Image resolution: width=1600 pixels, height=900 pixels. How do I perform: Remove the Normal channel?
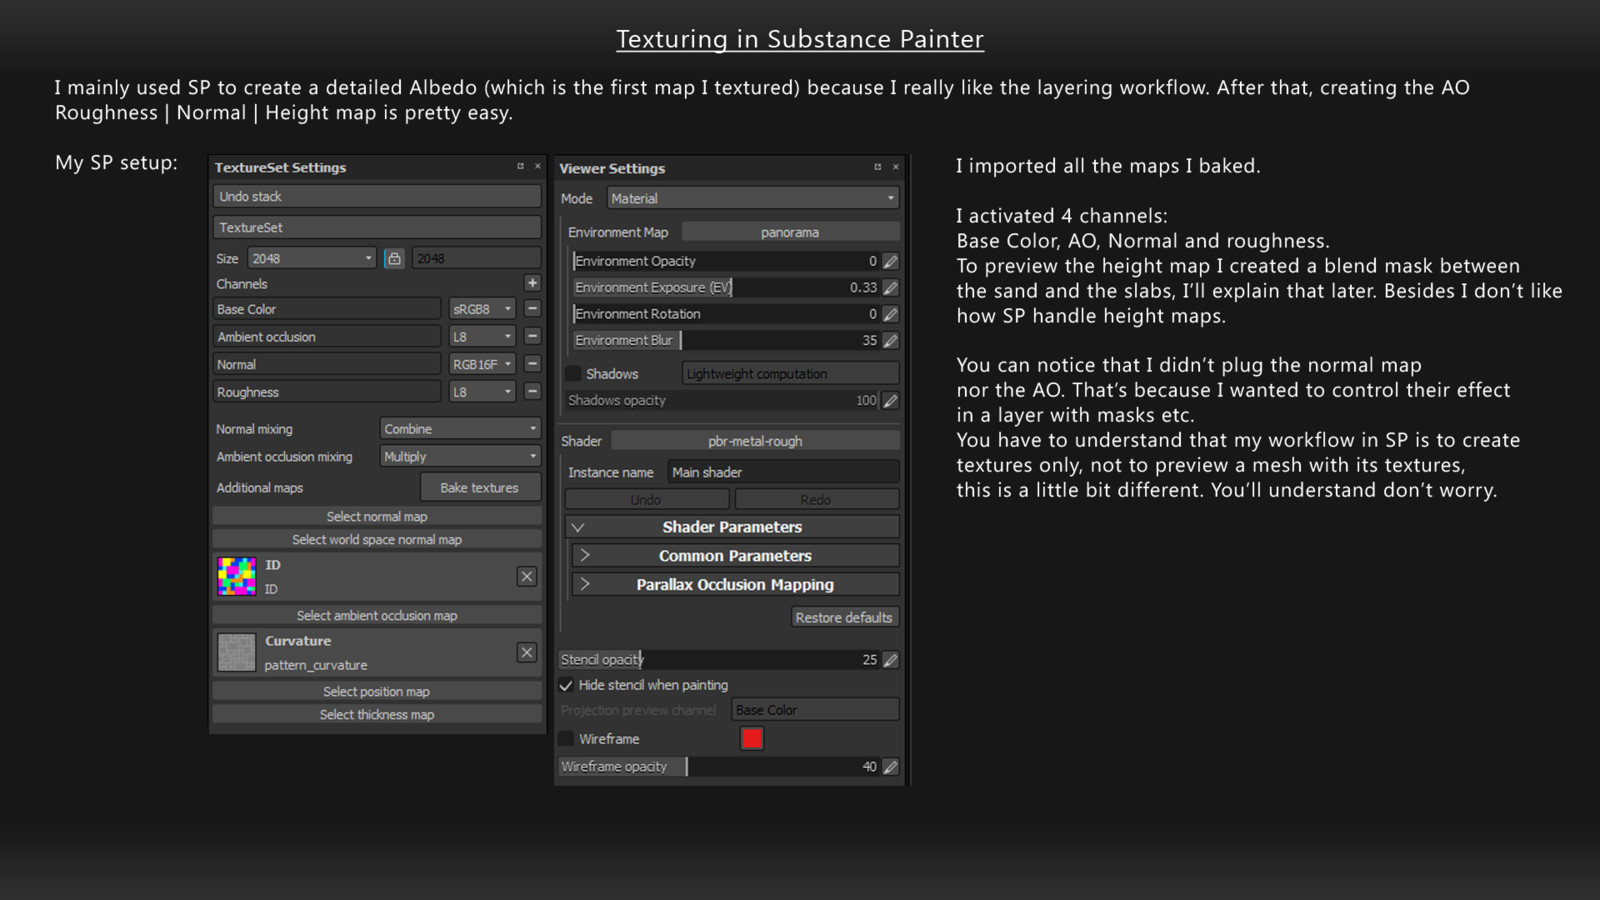pyautogui.click(x=532, y=364)
